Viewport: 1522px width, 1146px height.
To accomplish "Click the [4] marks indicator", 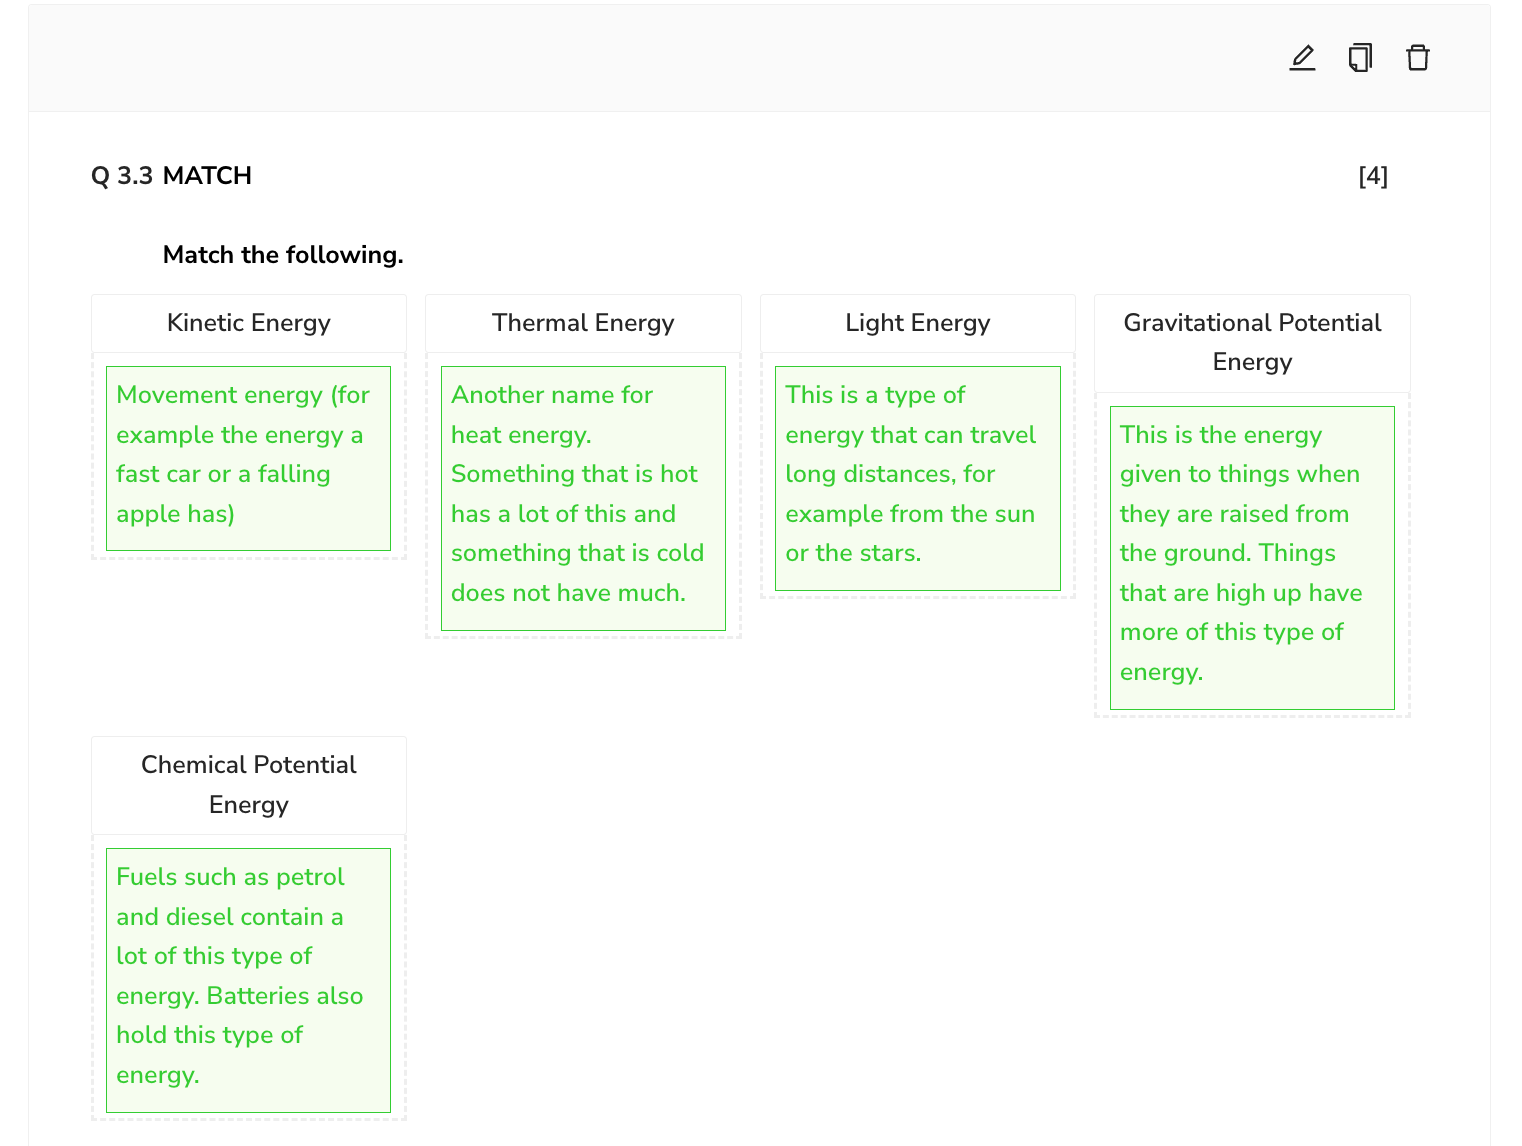I will tap(1372, 176).
